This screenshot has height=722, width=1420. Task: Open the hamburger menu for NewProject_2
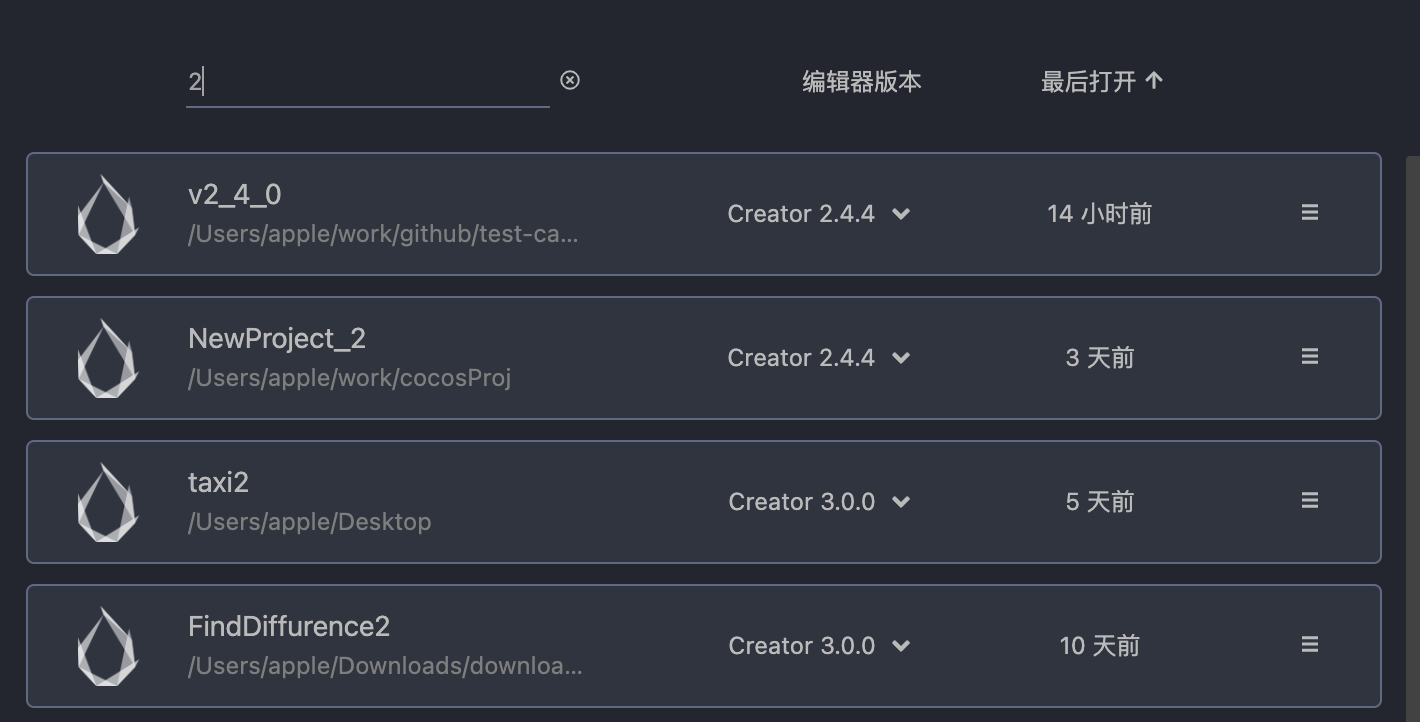(x=1310, y=357)
